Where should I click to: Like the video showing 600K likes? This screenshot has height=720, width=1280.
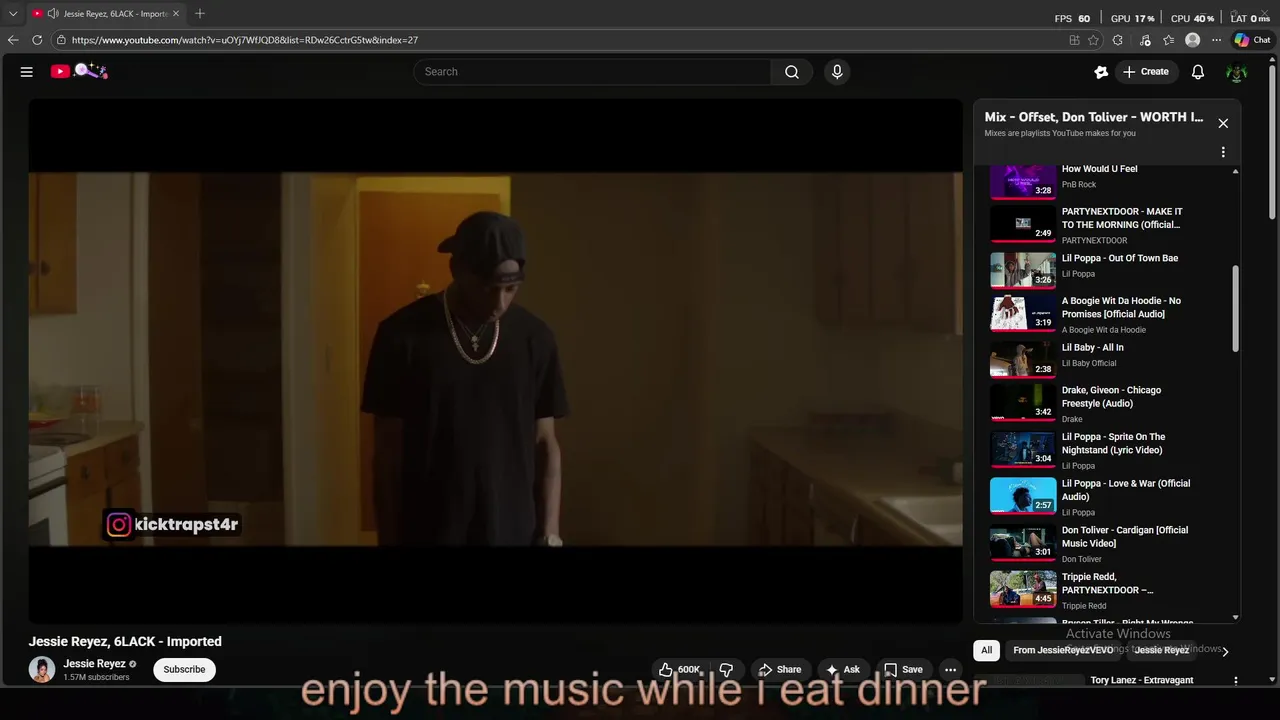tap(679, 669)
